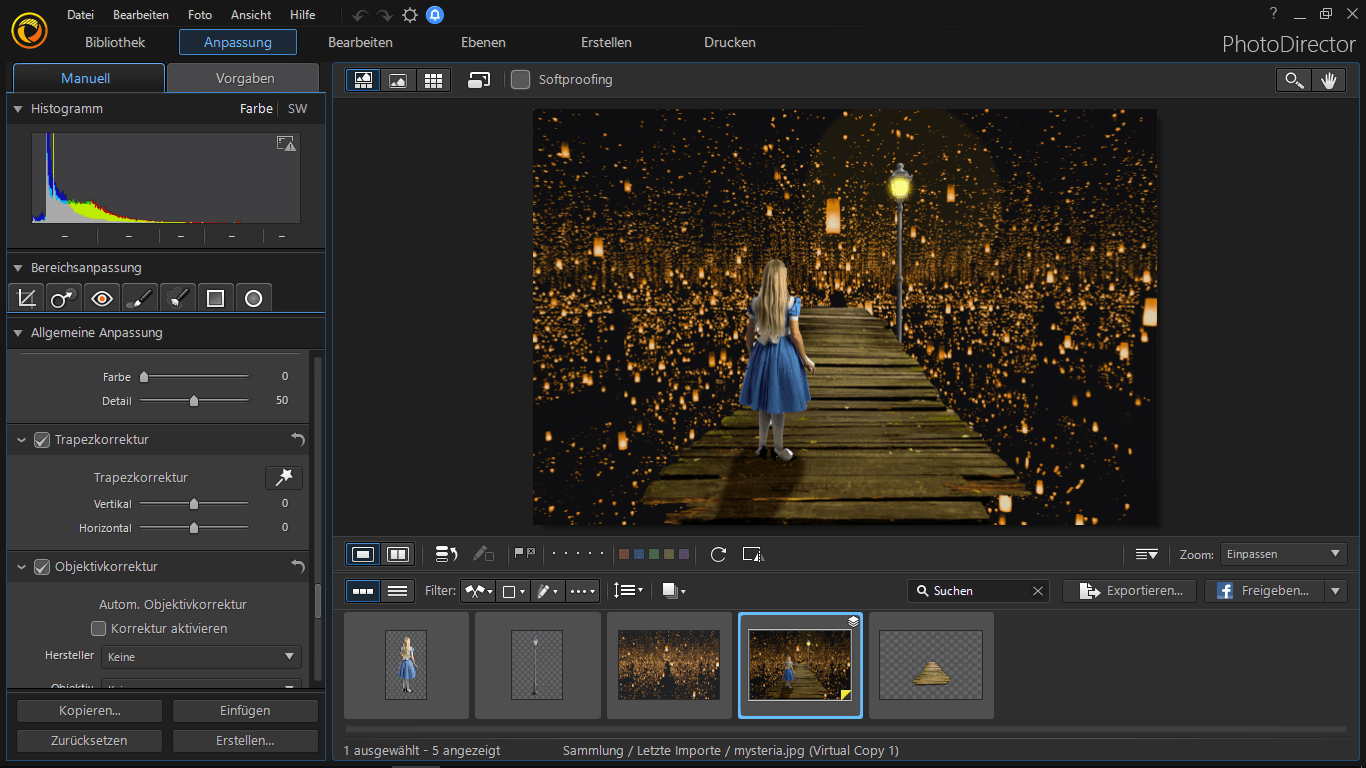
Task: Select the crop and straighten tool
Action: (x=27, y=297)
